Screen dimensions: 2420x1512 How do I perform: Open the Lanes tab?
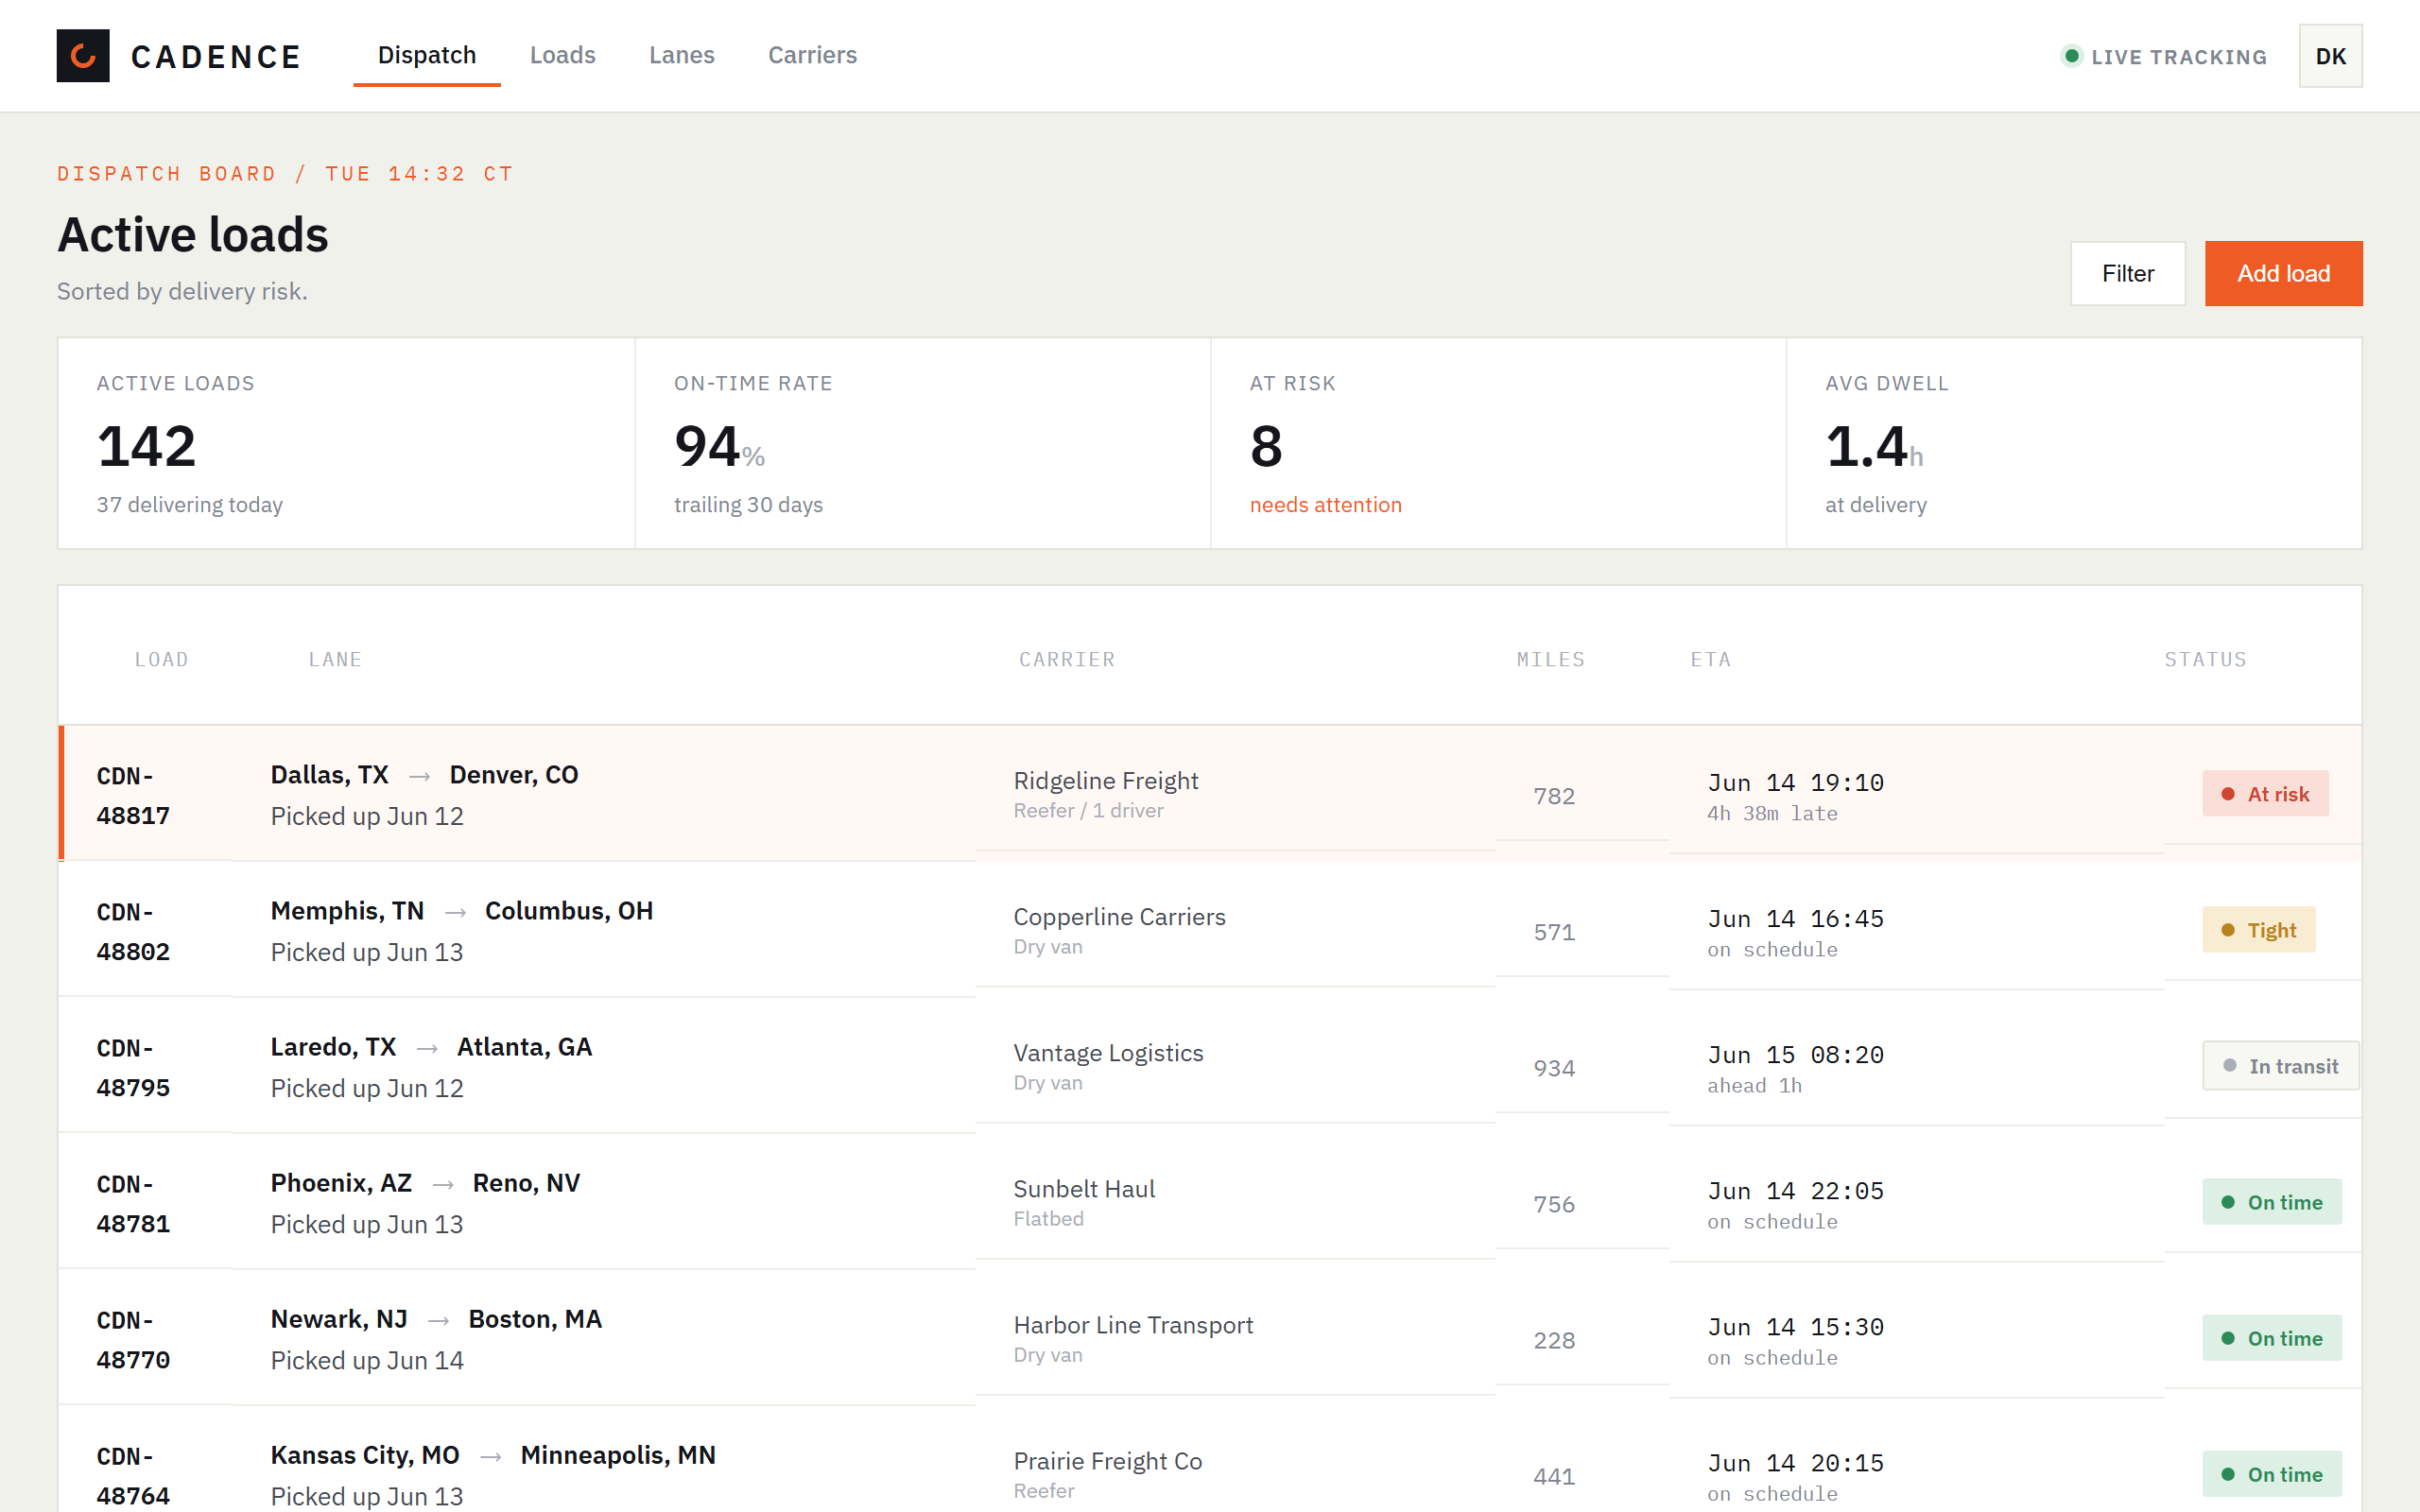click(x=682, y=55)
